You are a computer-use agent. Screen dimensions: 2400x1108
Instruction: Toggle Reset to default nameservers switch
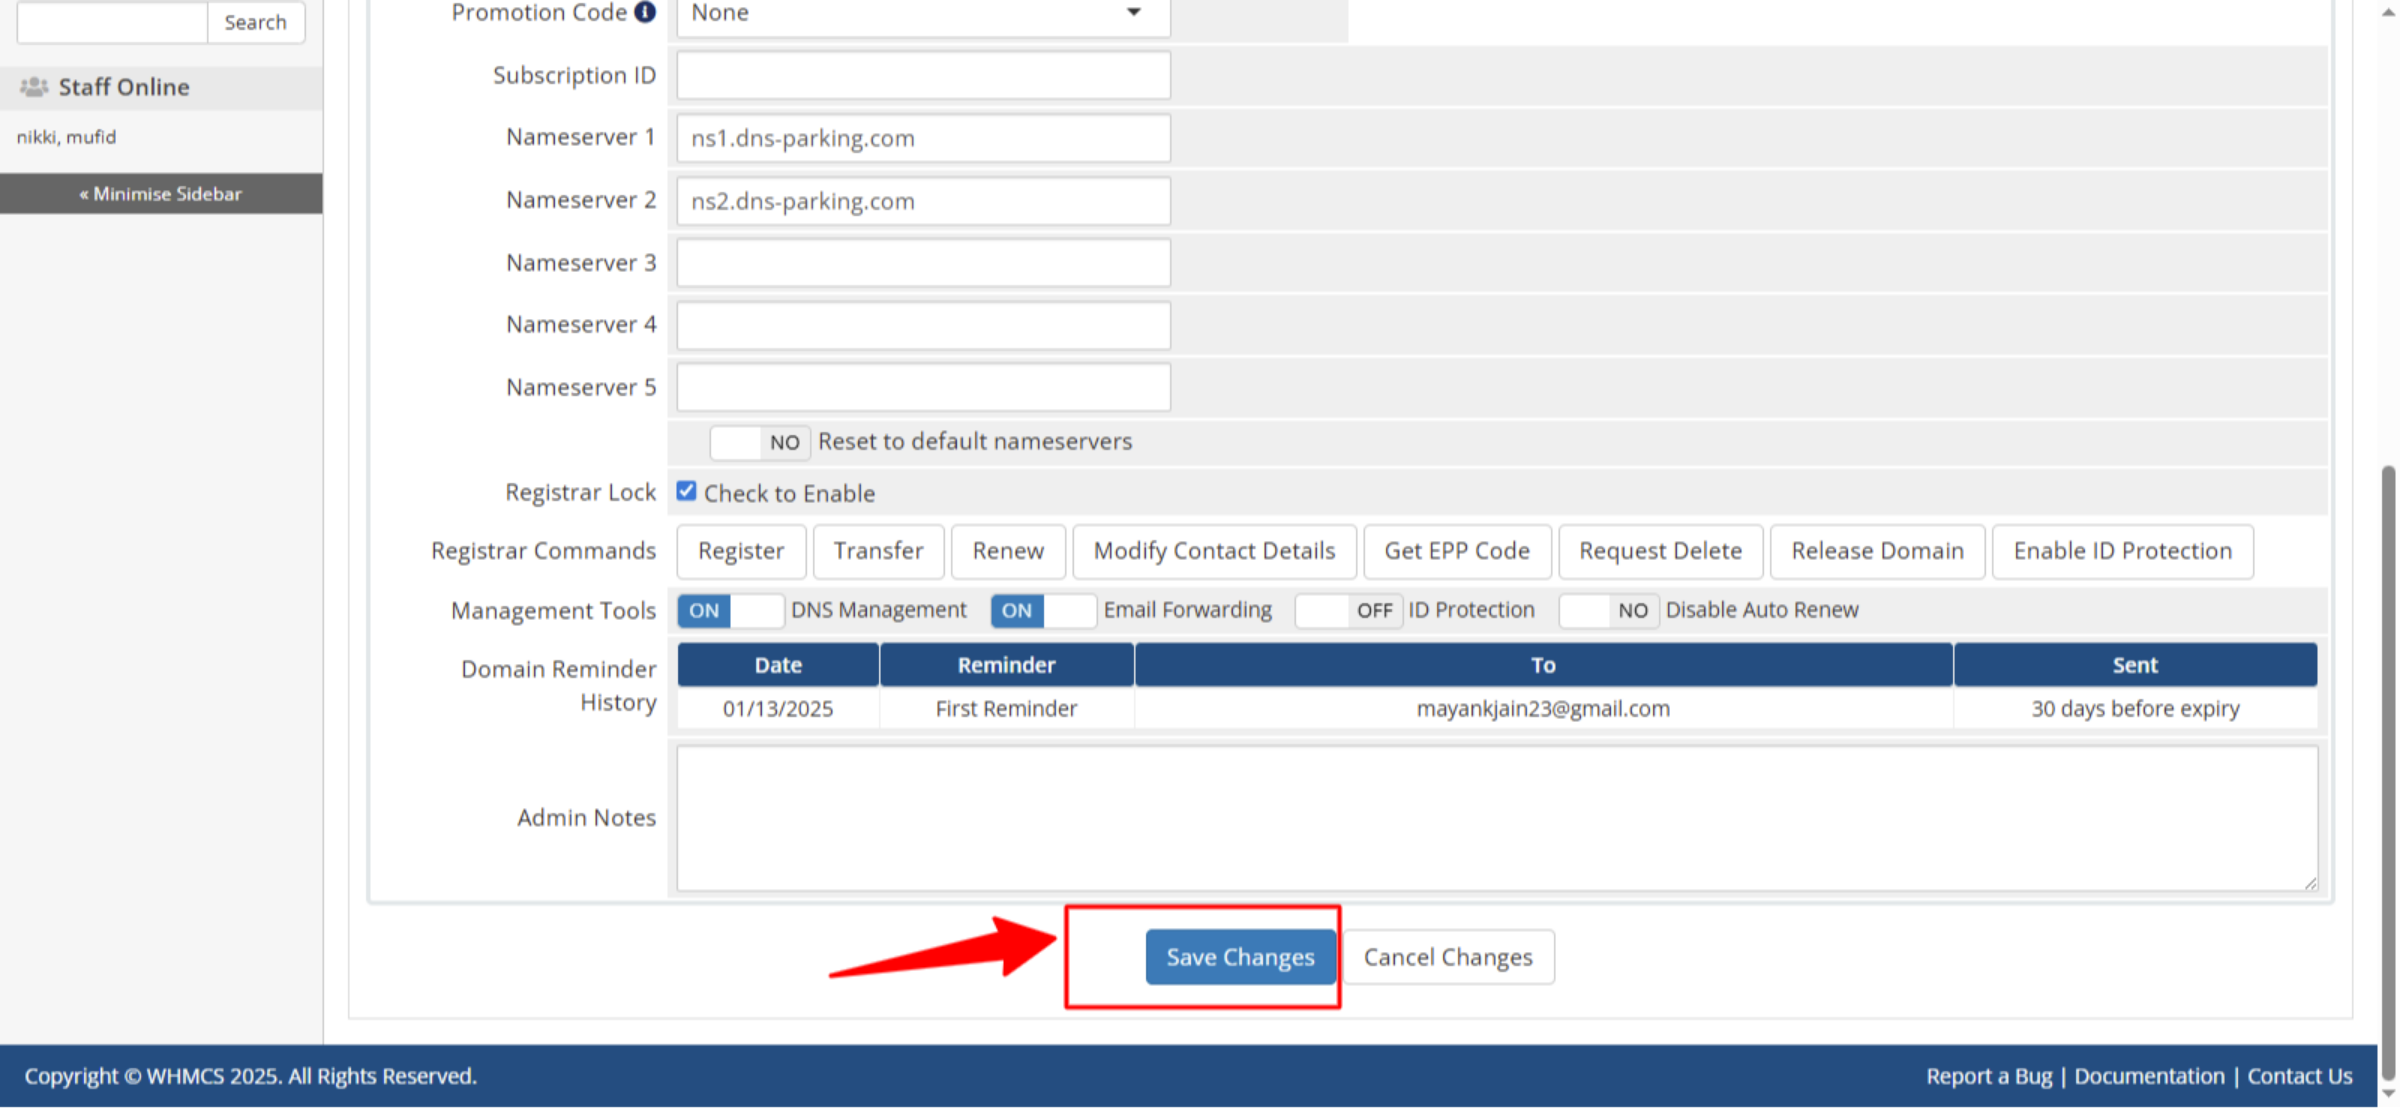[x=759, y=442]
